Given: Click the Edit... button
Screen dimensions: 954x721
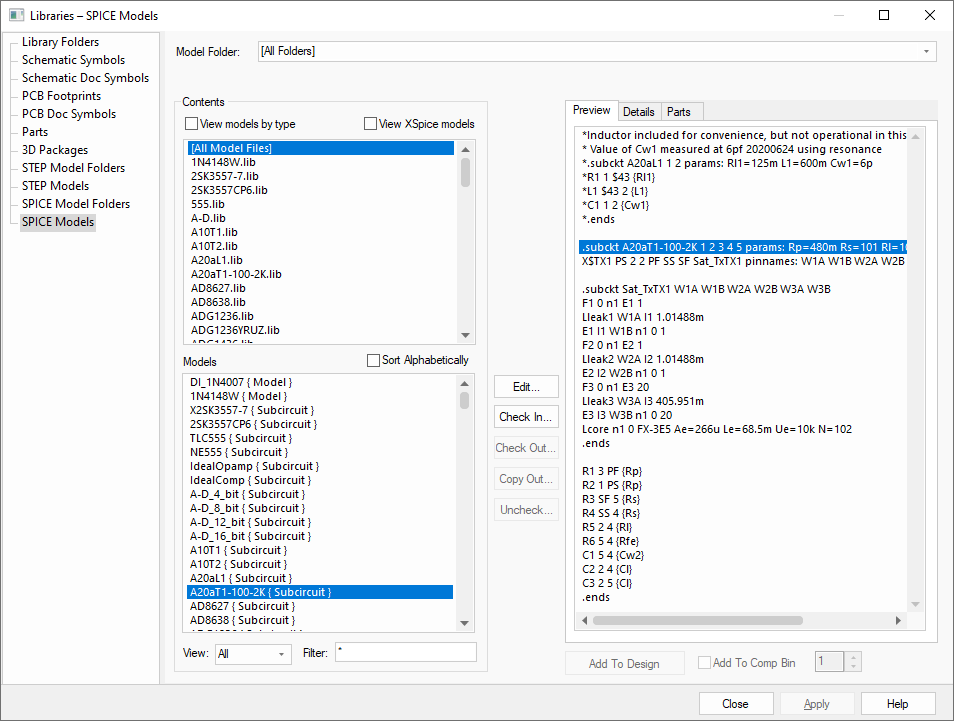Looking at the screenshot, I should [x=527, y=387].
